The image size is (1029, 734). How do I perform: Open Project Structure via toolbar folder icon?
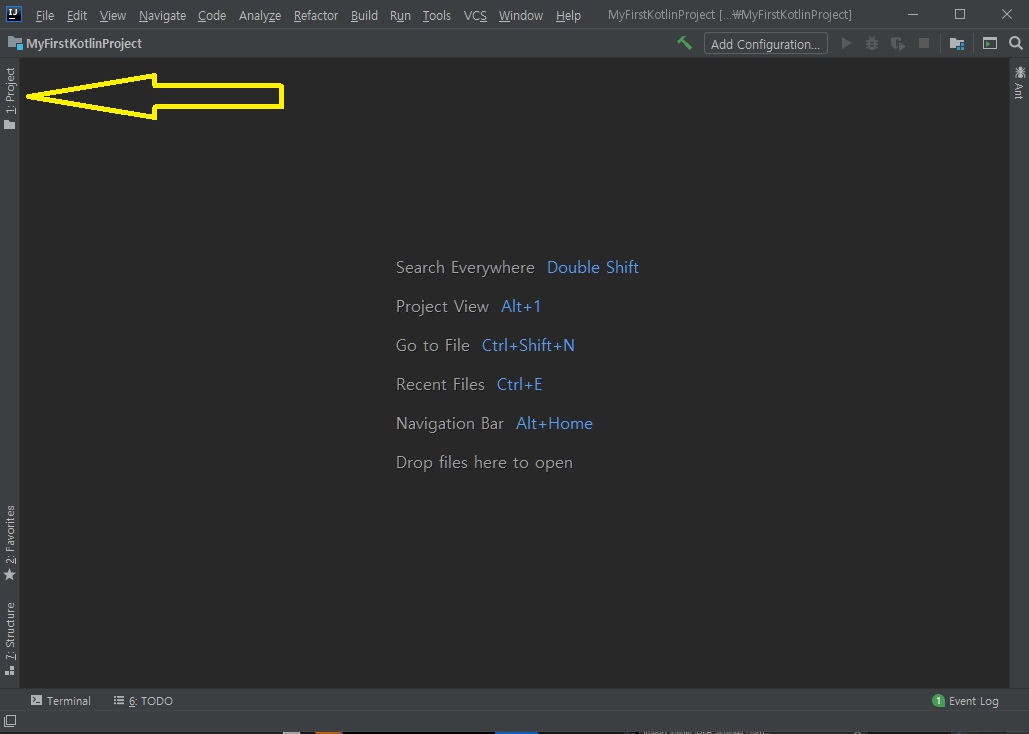tap(957, 43)
